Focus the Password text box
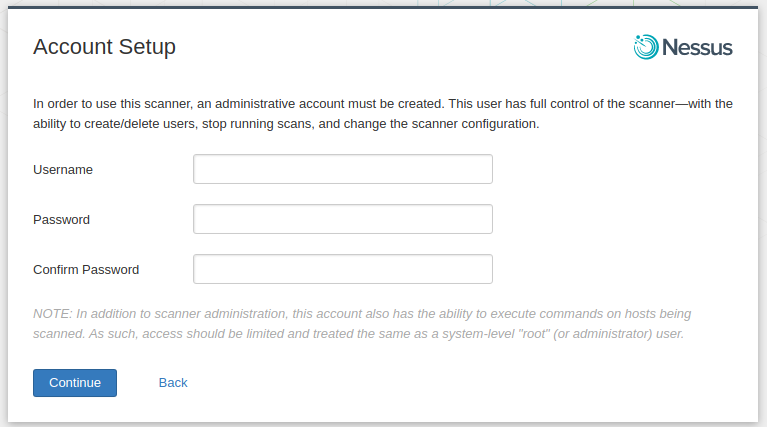 pos(342,219)
